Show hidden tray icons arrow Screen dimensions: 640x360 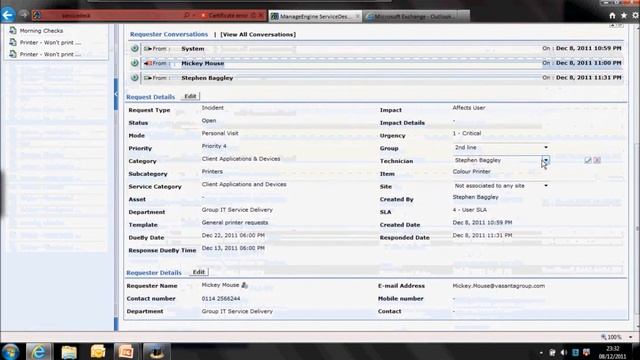541,353
